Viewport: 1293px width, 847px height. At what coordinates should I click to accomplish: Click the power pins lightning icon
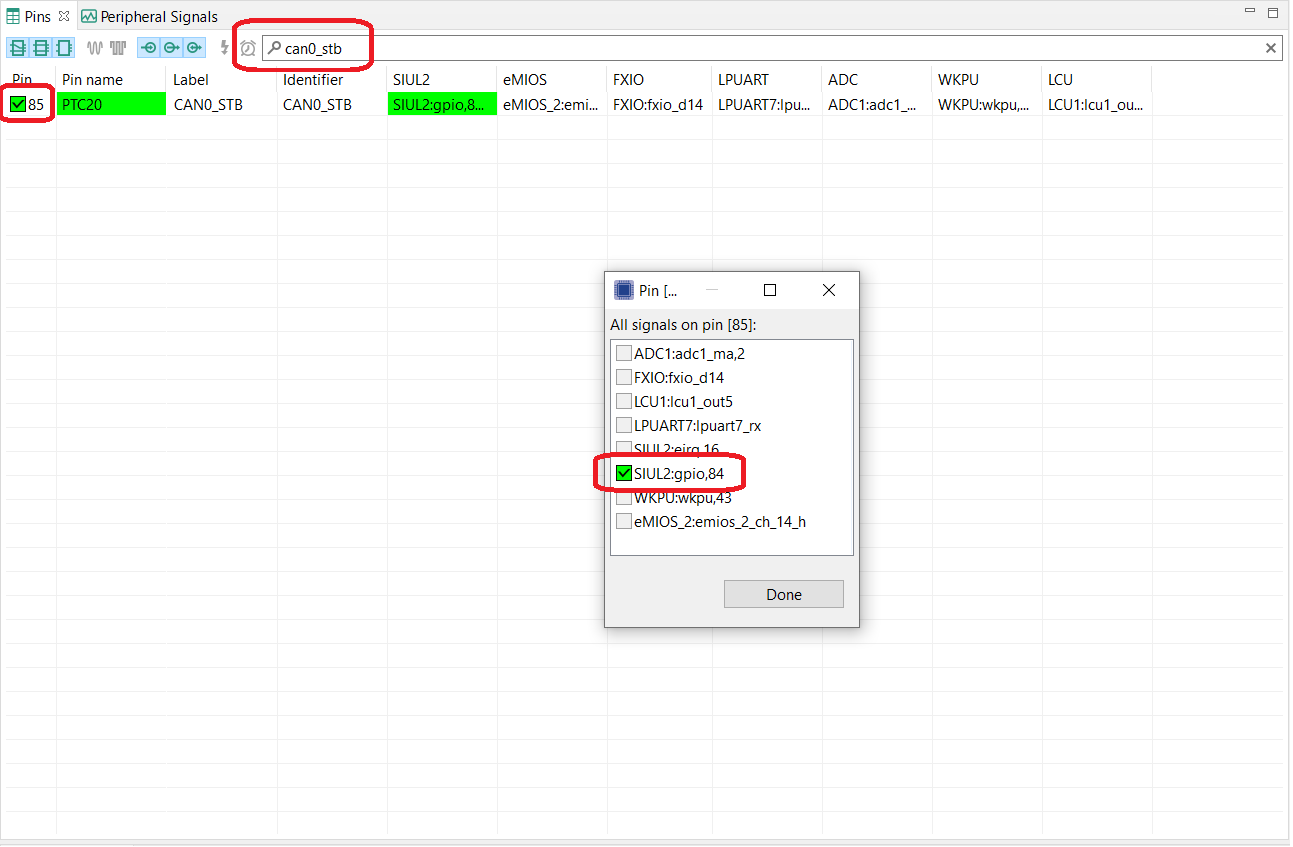[222, 47]
